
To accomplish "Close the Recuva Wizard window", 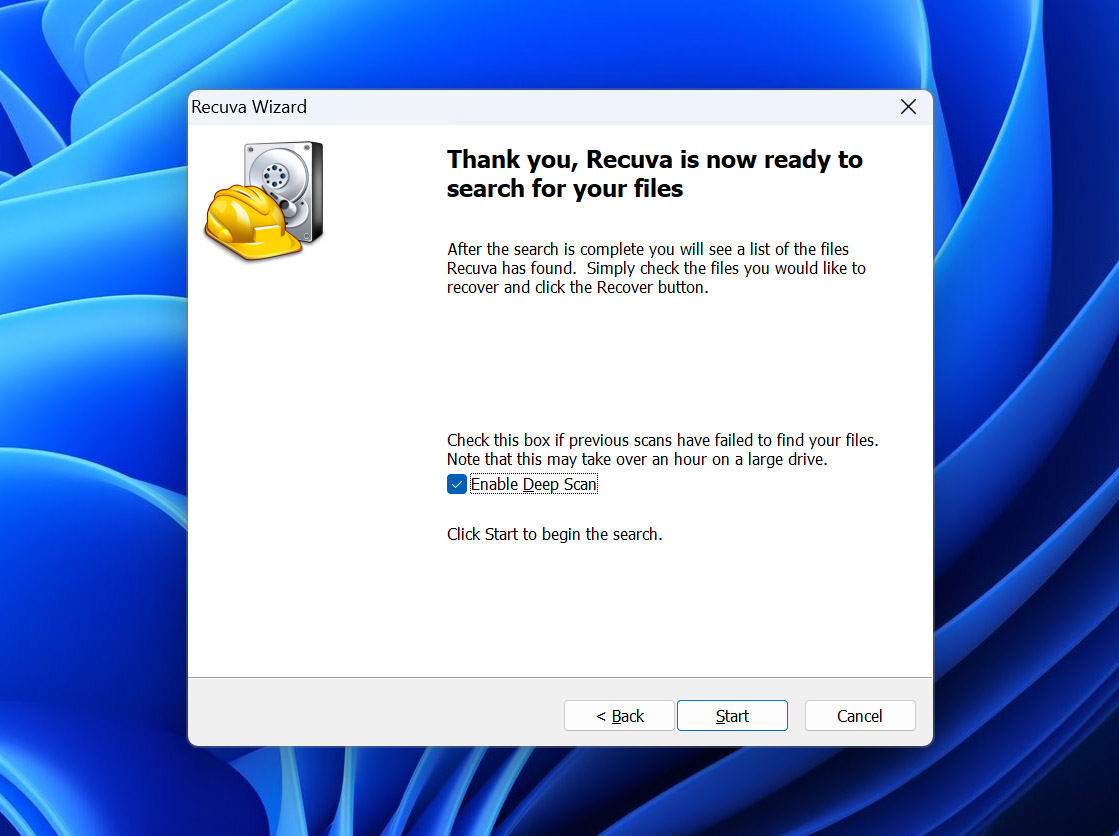I will [x=908, y=107].
